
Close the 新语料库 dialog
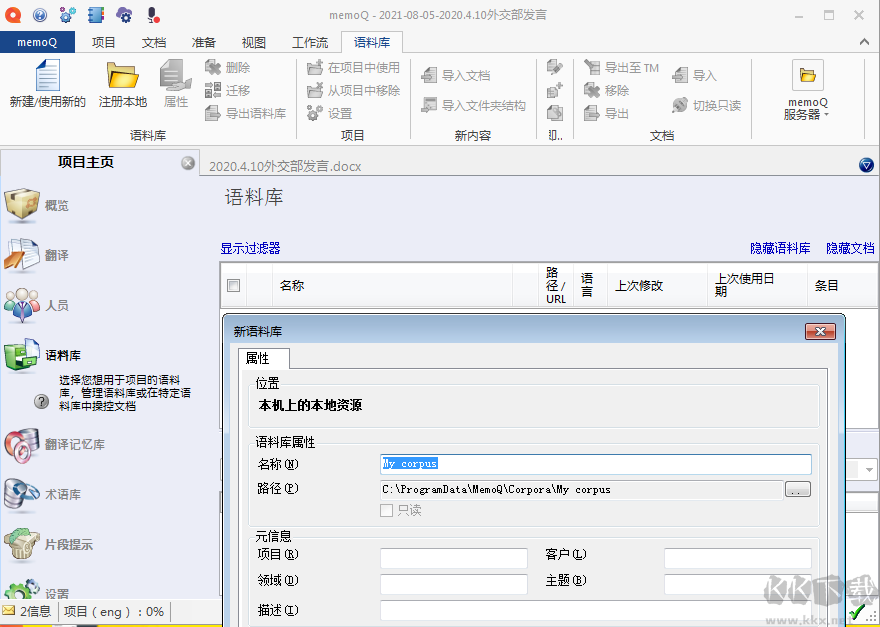pyautogui.click(x=820, y=331)
